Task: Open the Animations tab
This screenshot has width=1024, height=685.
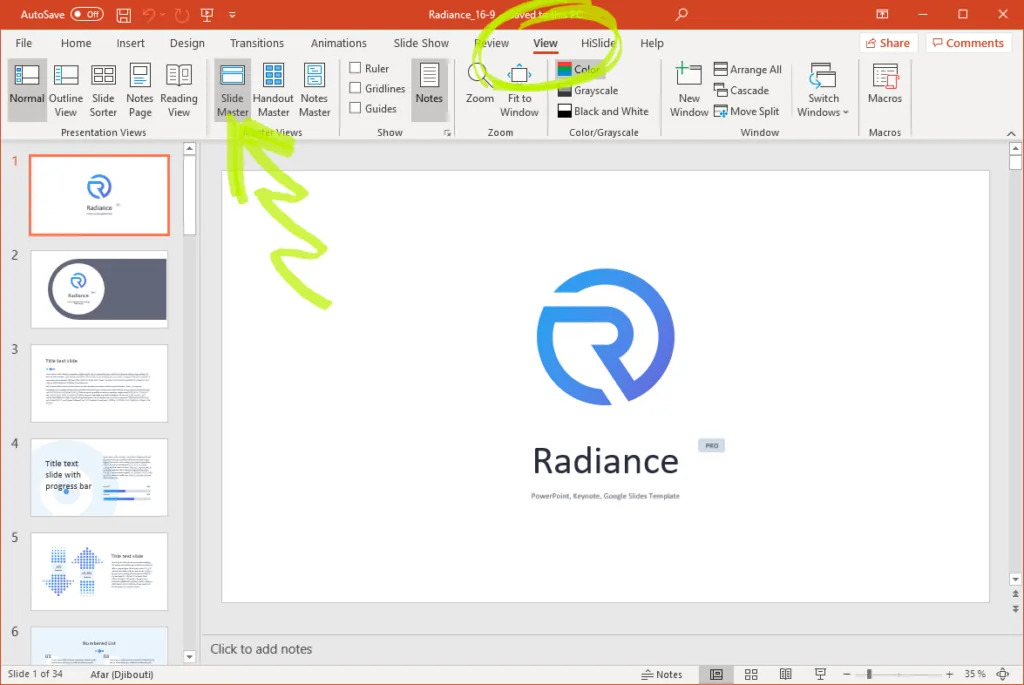Action: pyautogui.click(x=338, y=43)
